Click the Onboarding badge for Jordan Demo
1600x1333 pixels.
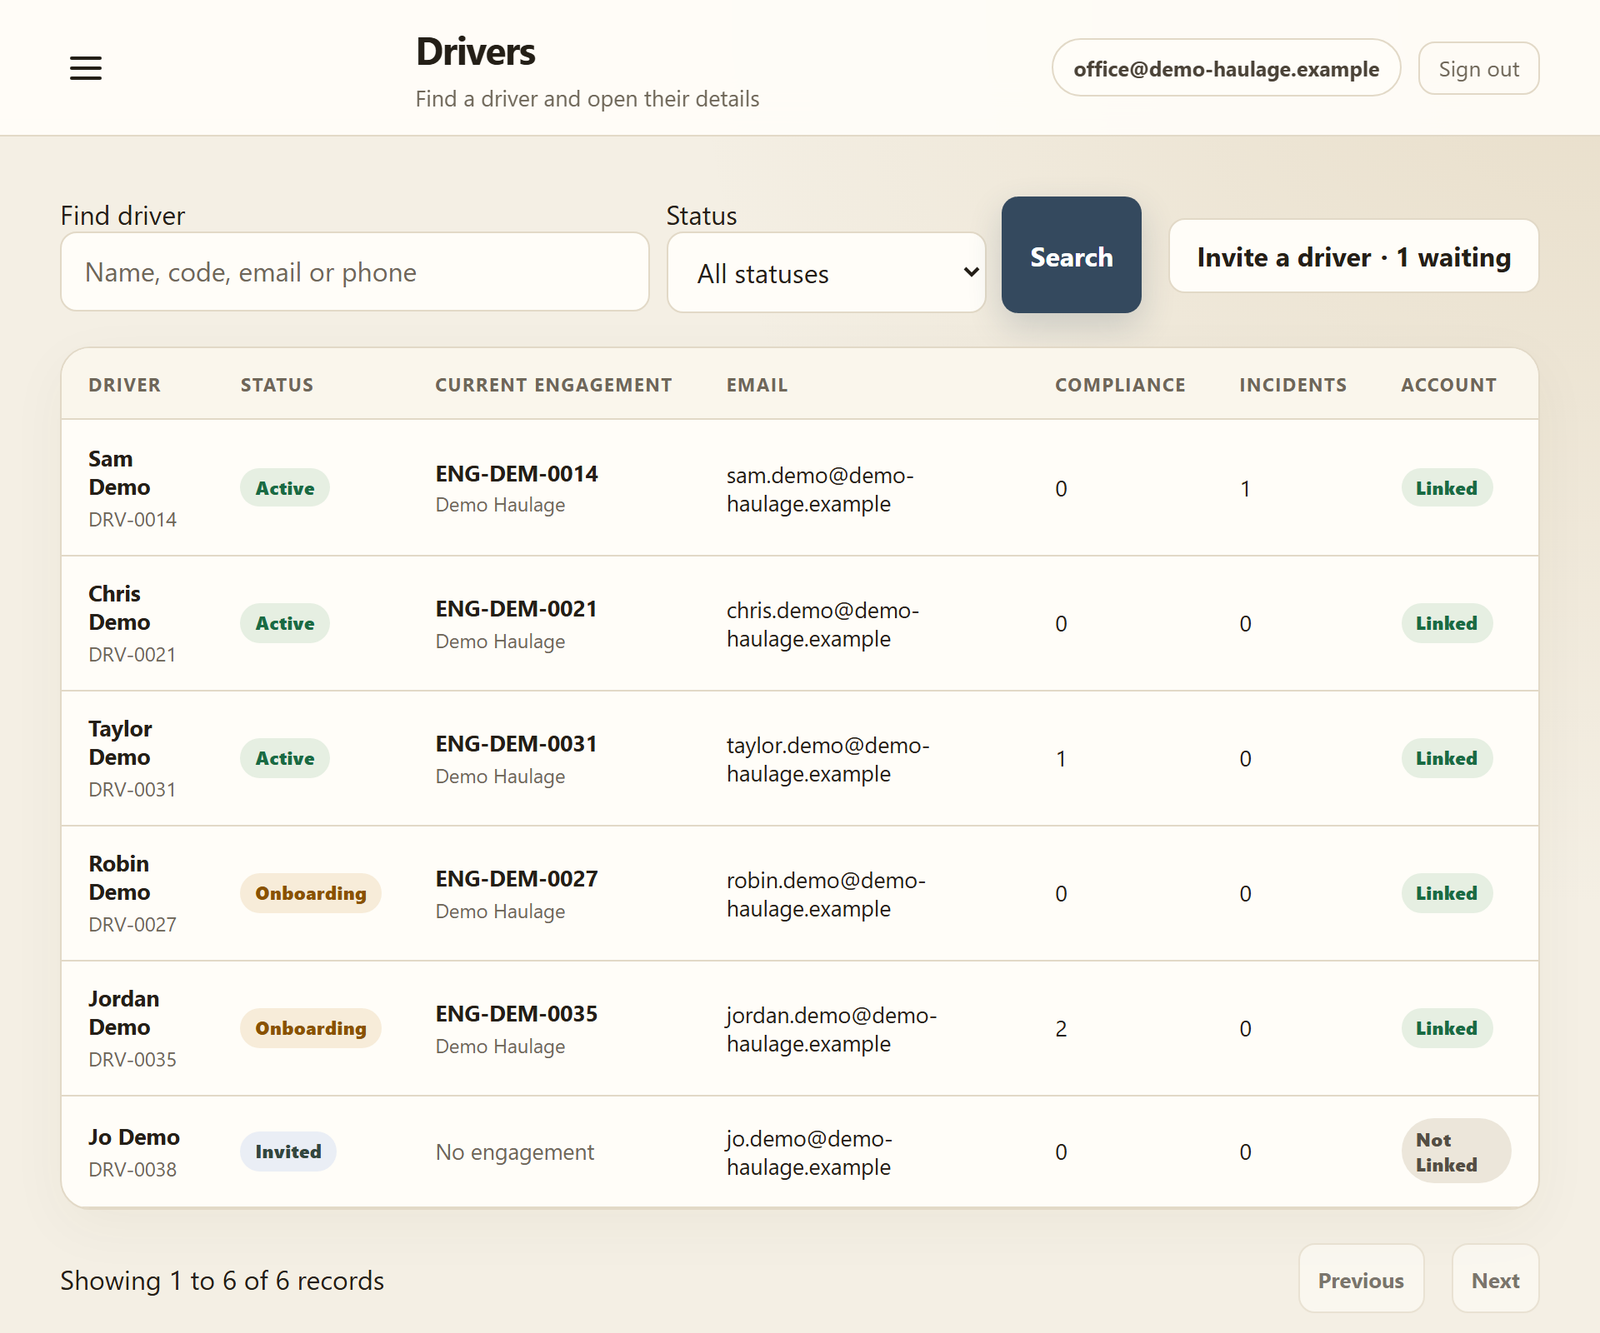tap(311, 1028)
